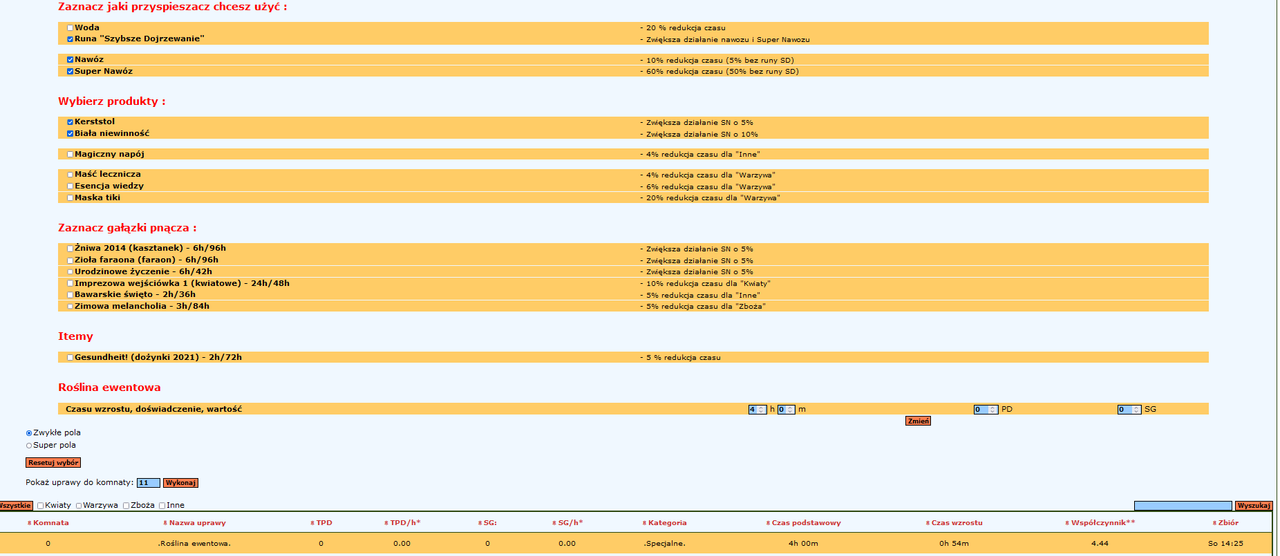The image size is (1280, 556).
Task: Sort table by Kategoria column
Action: tap(664, 523)
